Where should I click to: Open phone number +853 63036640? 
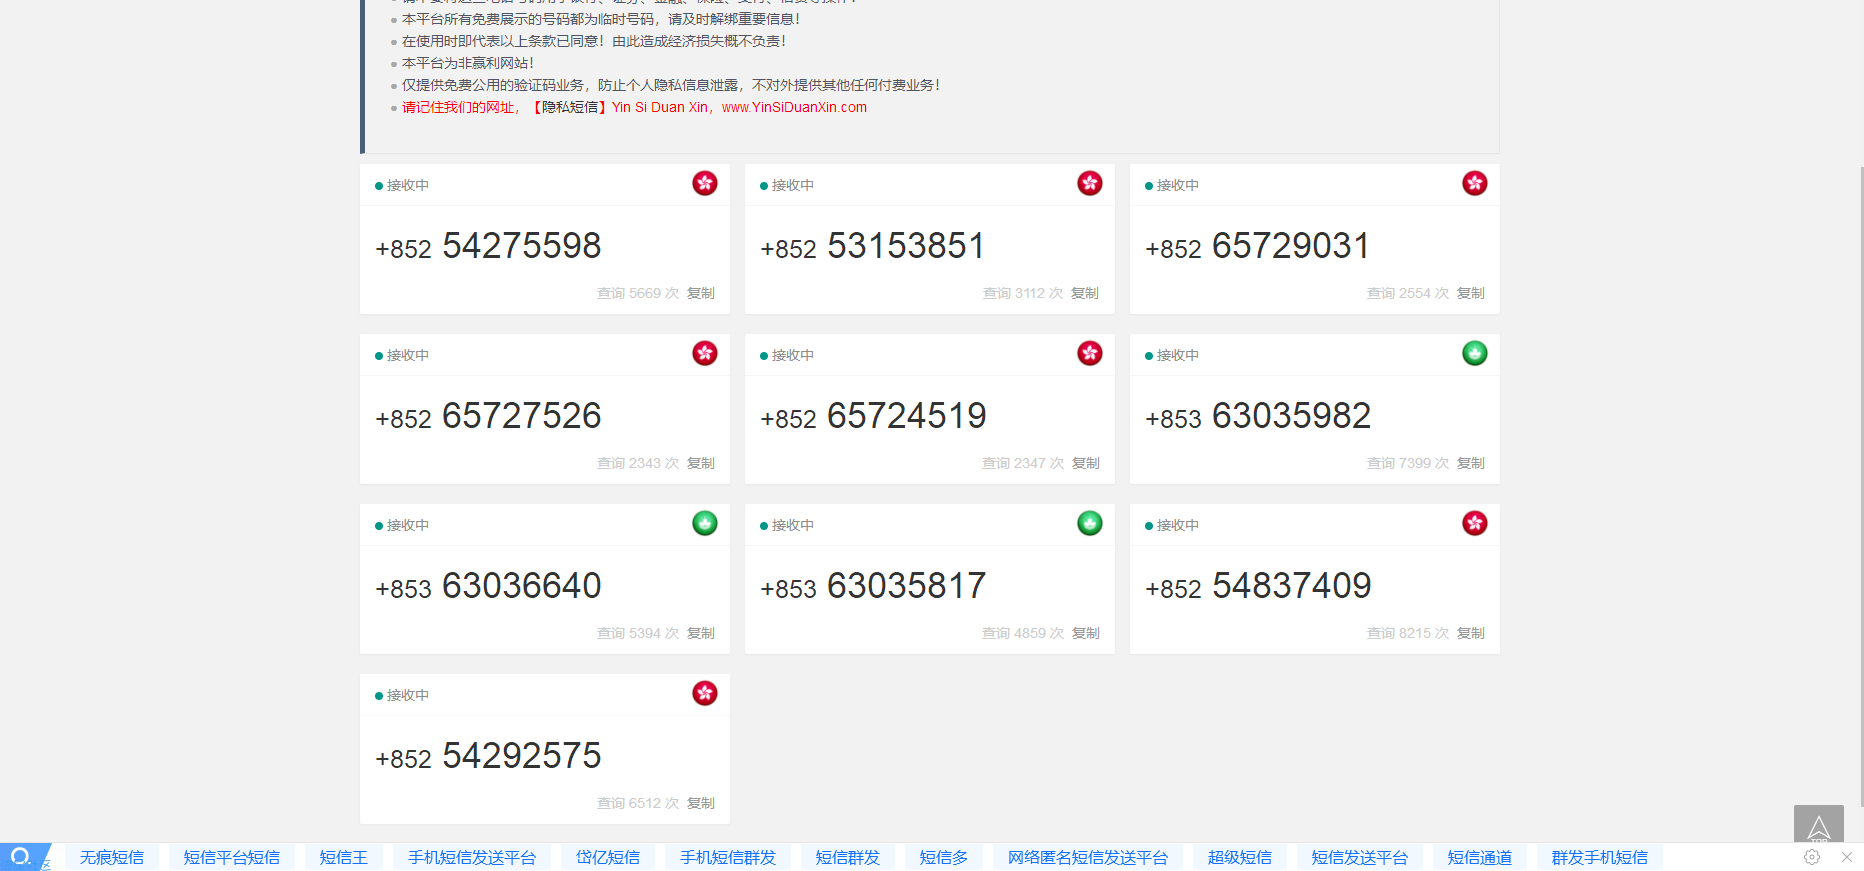488,586
